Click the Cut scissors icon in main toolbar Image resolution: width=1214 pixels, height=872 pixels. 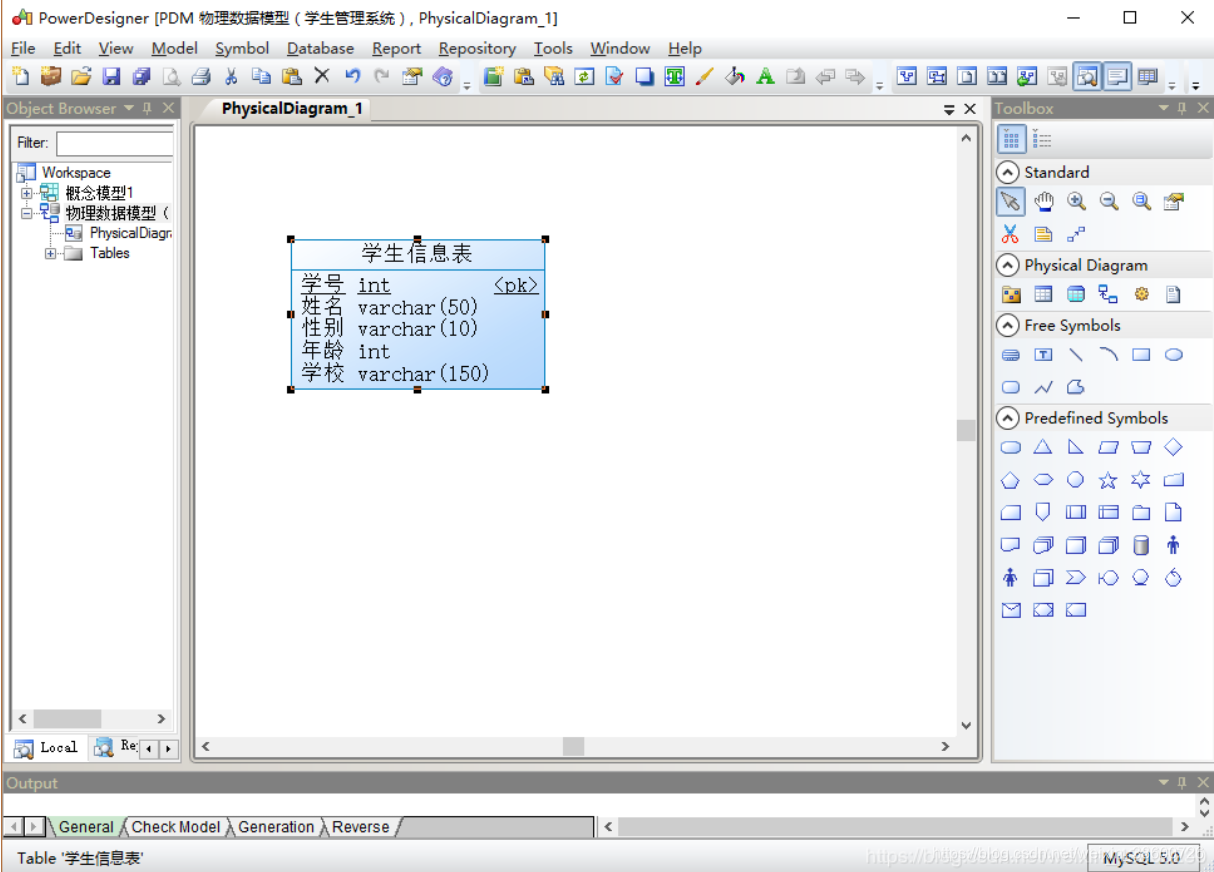click(x=231, y=77)
